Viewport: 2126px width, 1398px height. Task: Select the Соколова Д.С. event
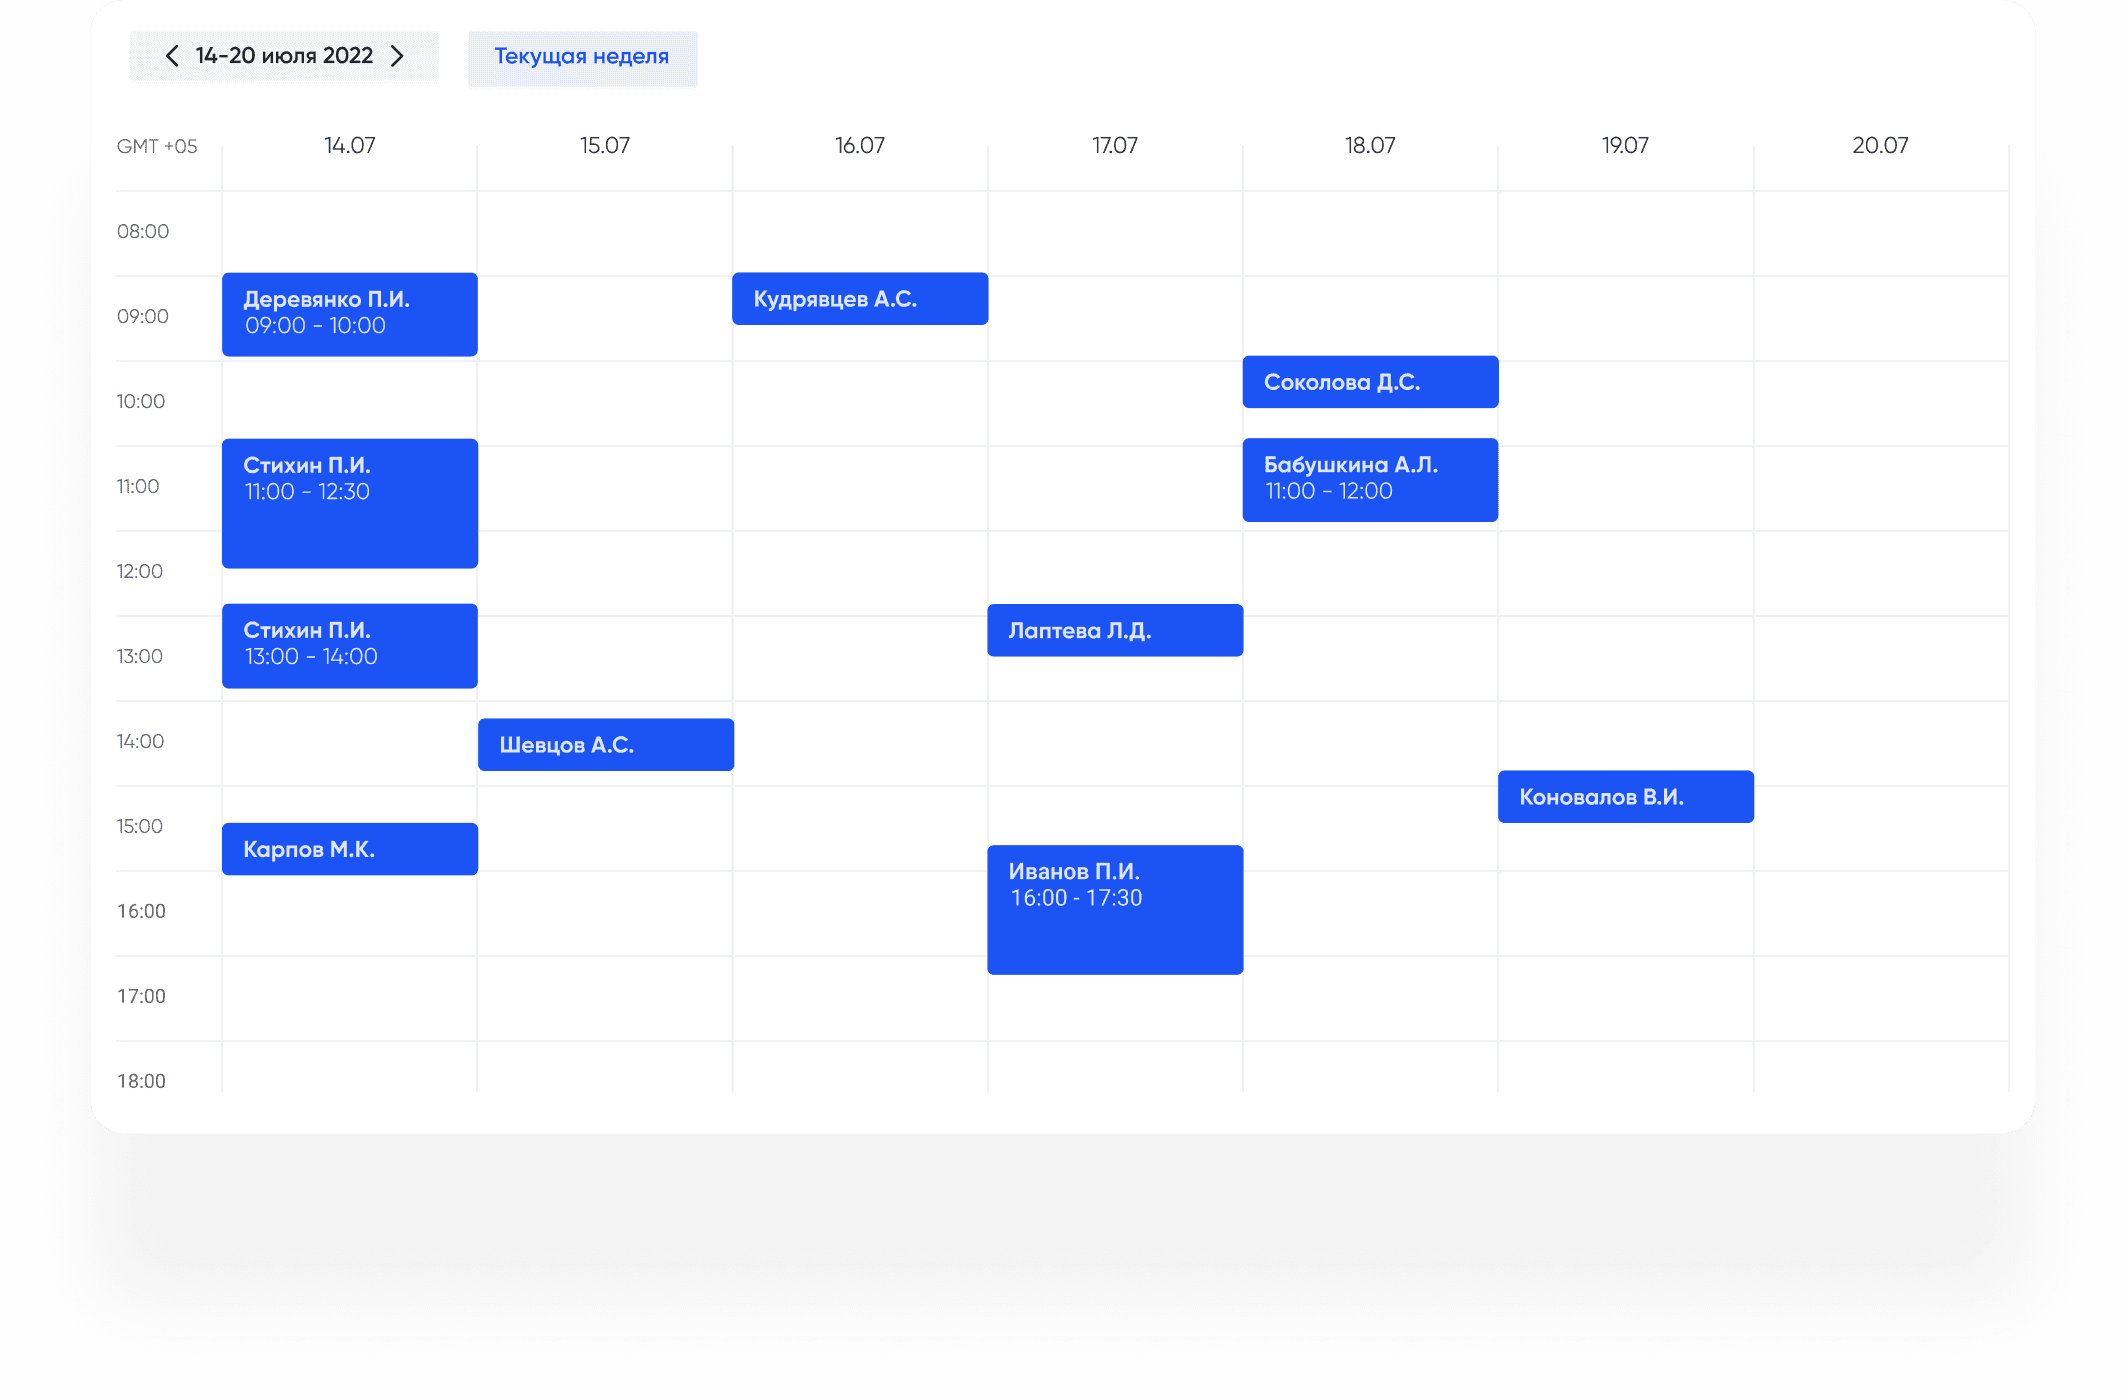pyautogui.click(x=1369, y=382)
